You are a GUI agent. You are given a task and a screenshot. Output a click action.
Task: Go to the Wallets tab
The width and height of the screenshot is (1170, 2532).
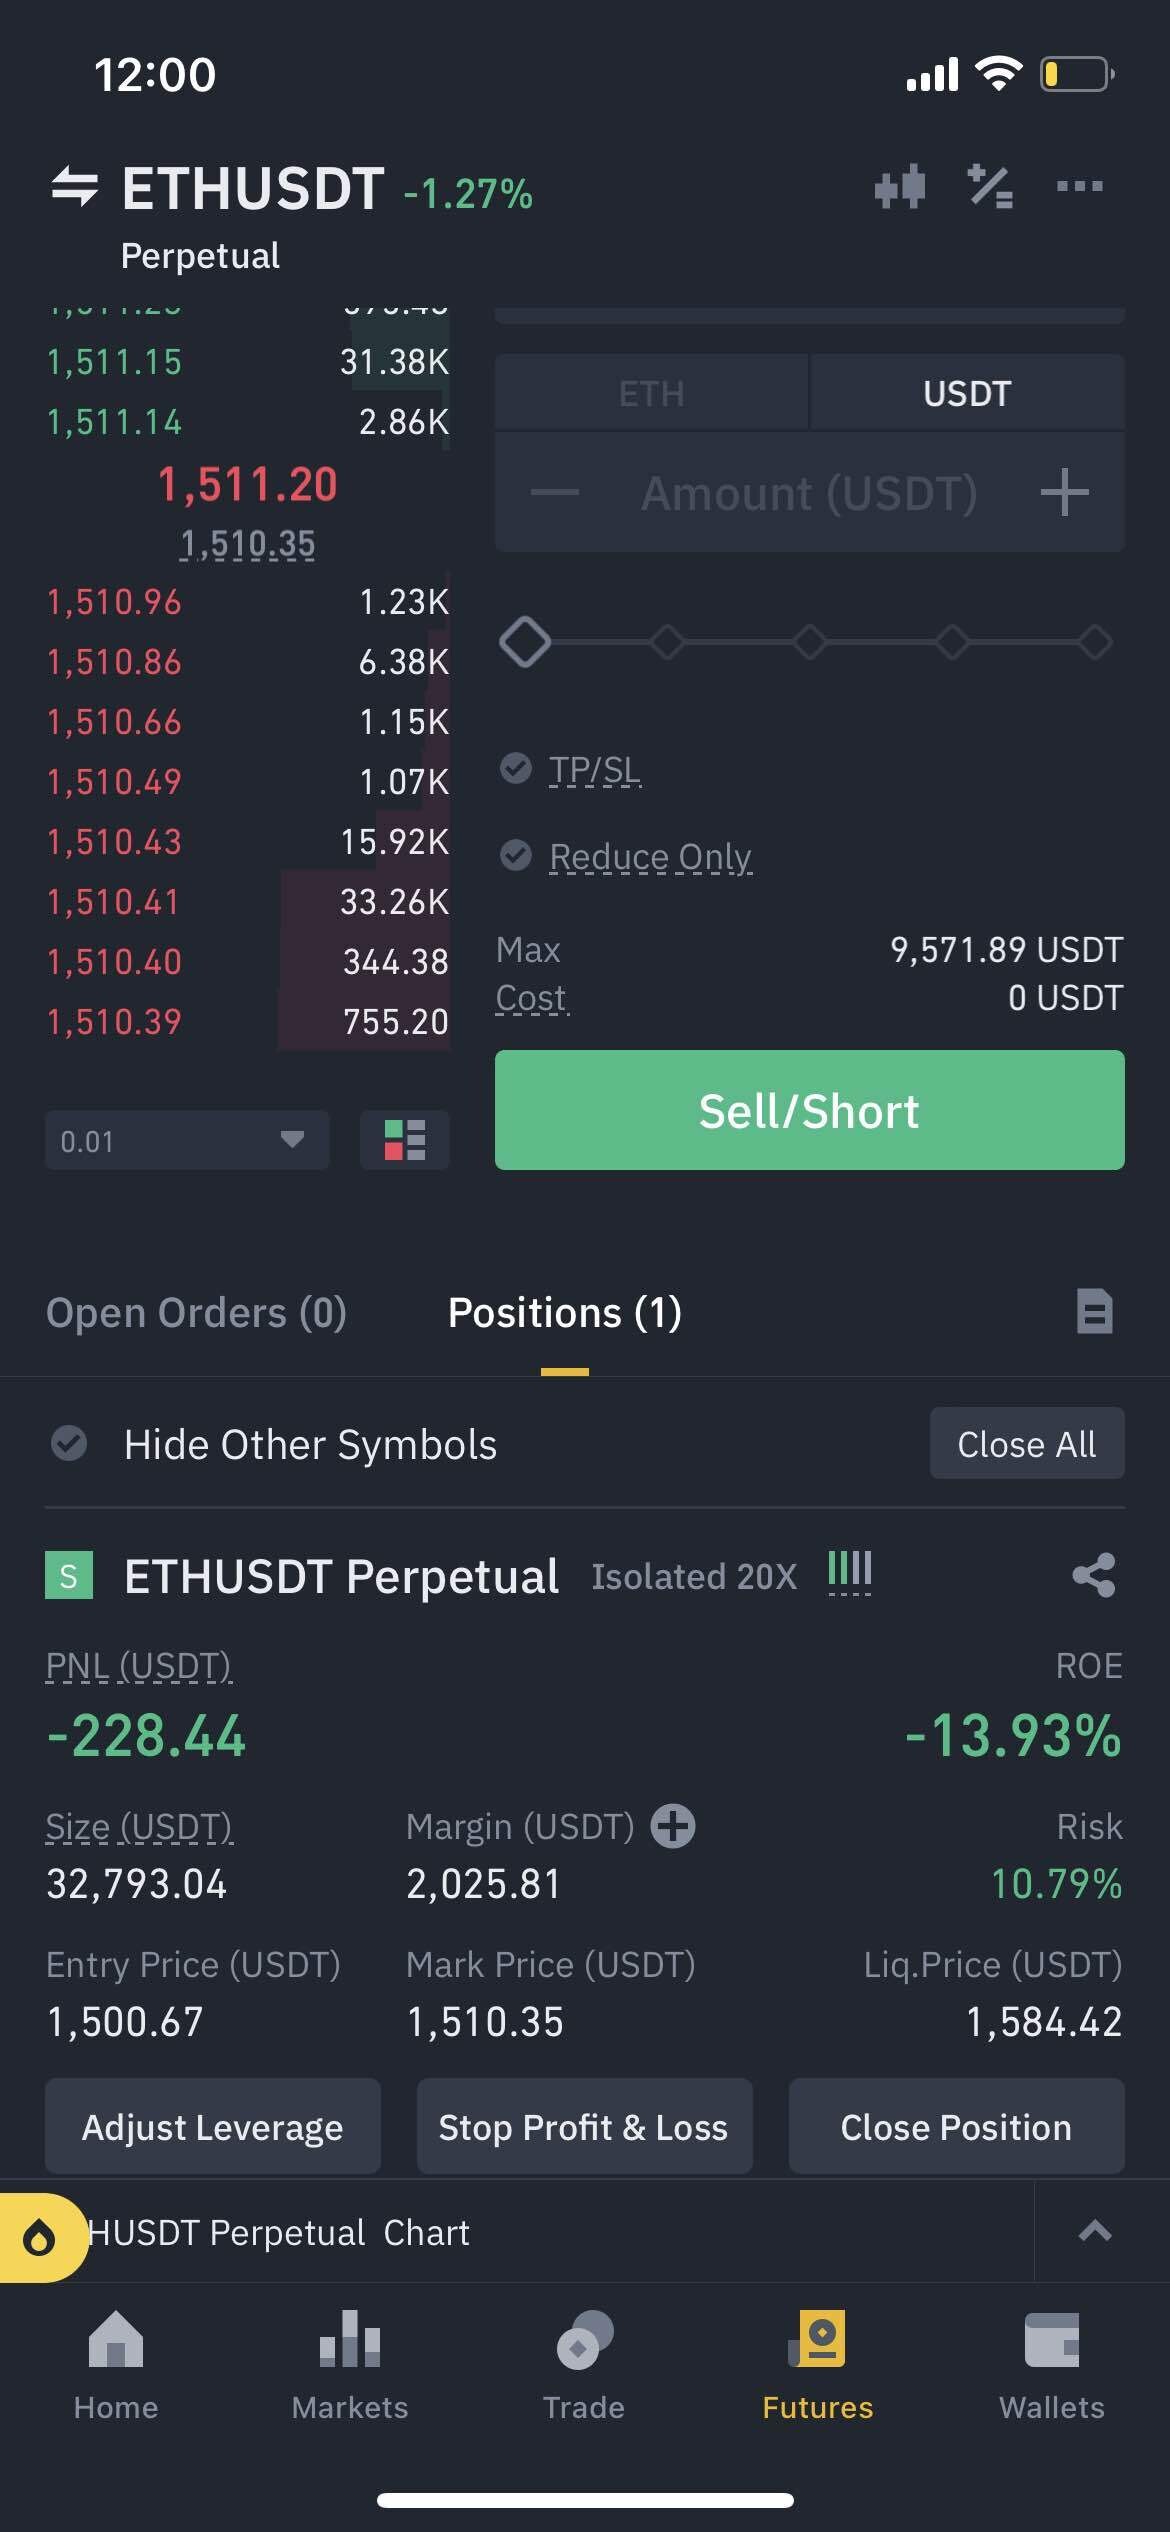click(x=1051, y=2364)
